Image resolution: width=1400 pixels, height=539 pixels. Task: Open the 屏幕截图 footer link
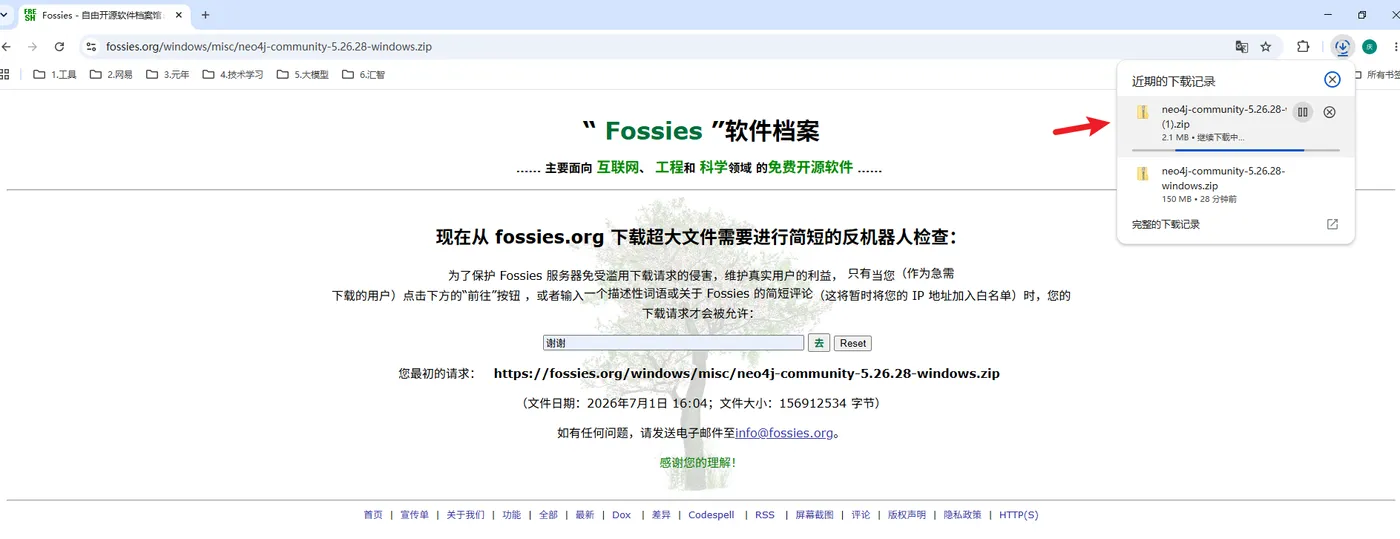tap(814, 515)
